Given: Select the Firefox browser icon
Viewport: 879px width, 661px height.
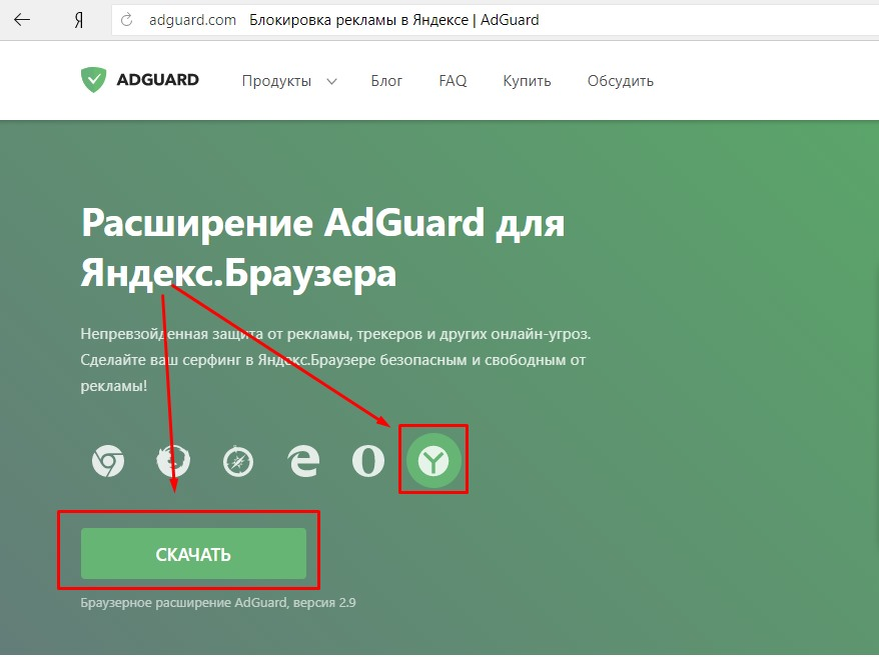Looking at the screenshot, I should [x=173, y=461].
